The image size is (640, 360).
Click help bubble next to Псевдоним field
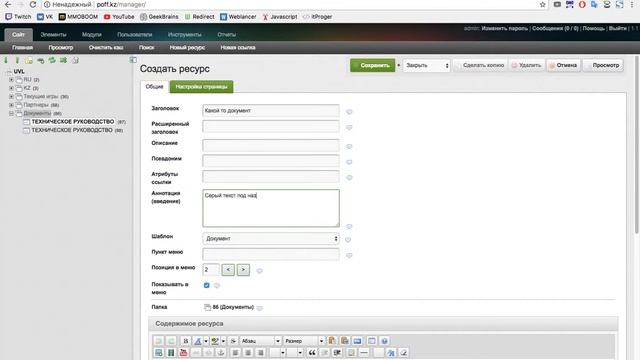(349, 162)
